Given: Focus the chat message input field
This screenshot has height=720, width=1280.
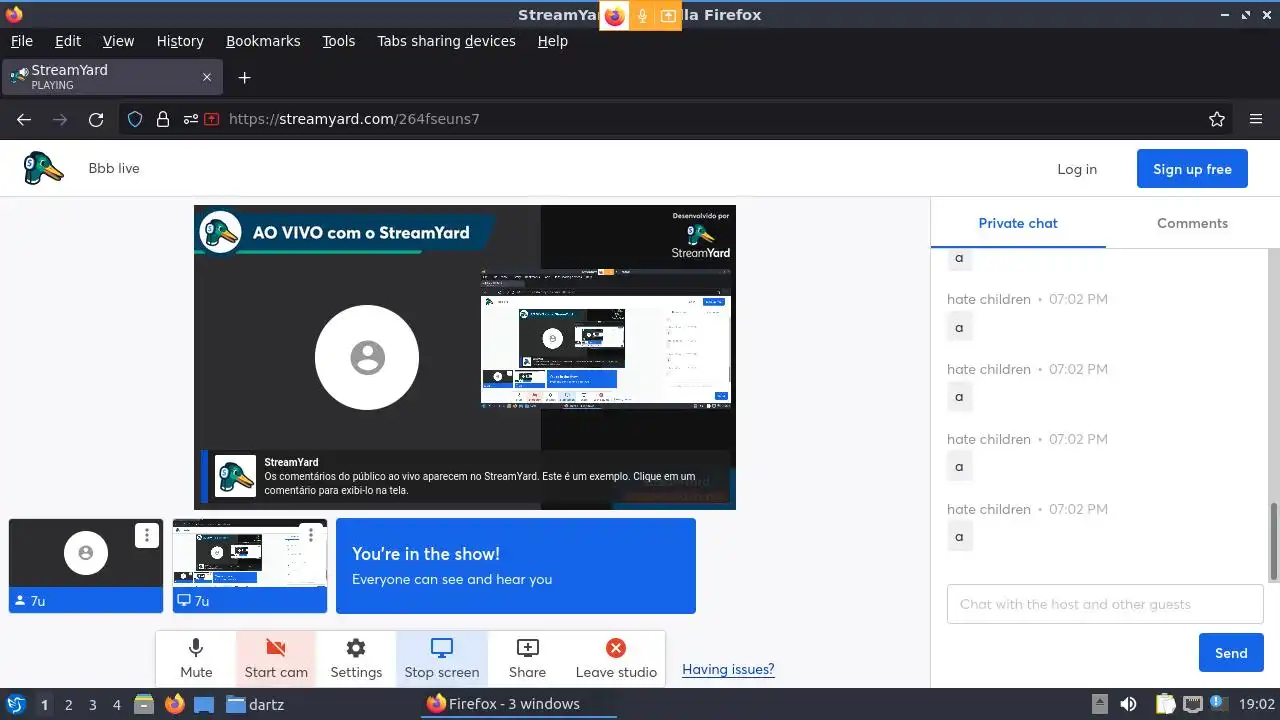Looking at the screenshot, I should point(1105,604).
